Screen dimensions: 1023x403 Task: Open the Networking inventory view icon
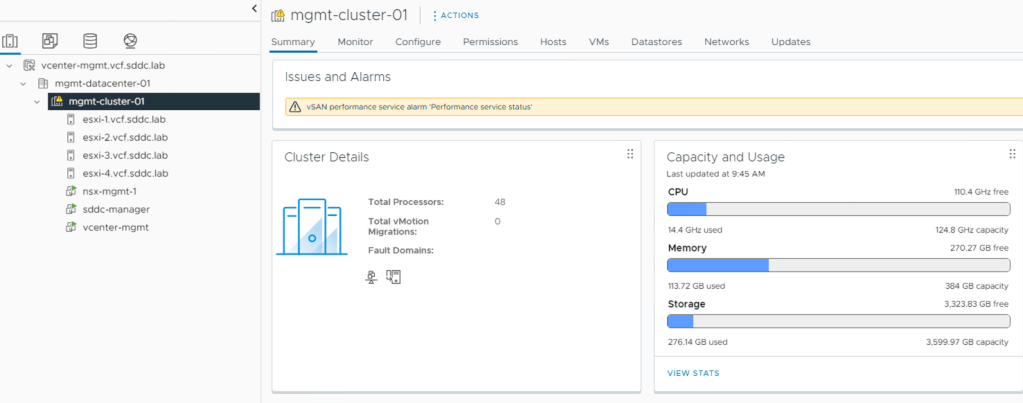pyautogui.click(x=130, y=41)
